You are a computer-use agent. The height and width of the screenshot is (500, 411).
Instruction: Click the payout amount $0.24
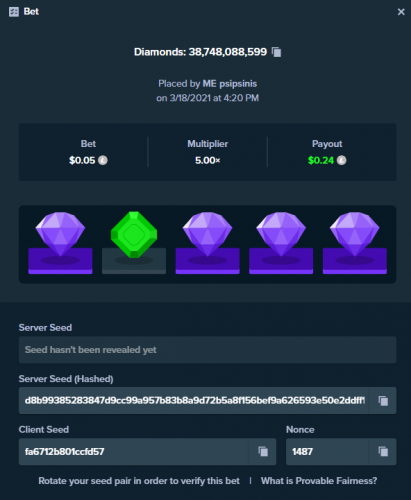coord(321,160)
